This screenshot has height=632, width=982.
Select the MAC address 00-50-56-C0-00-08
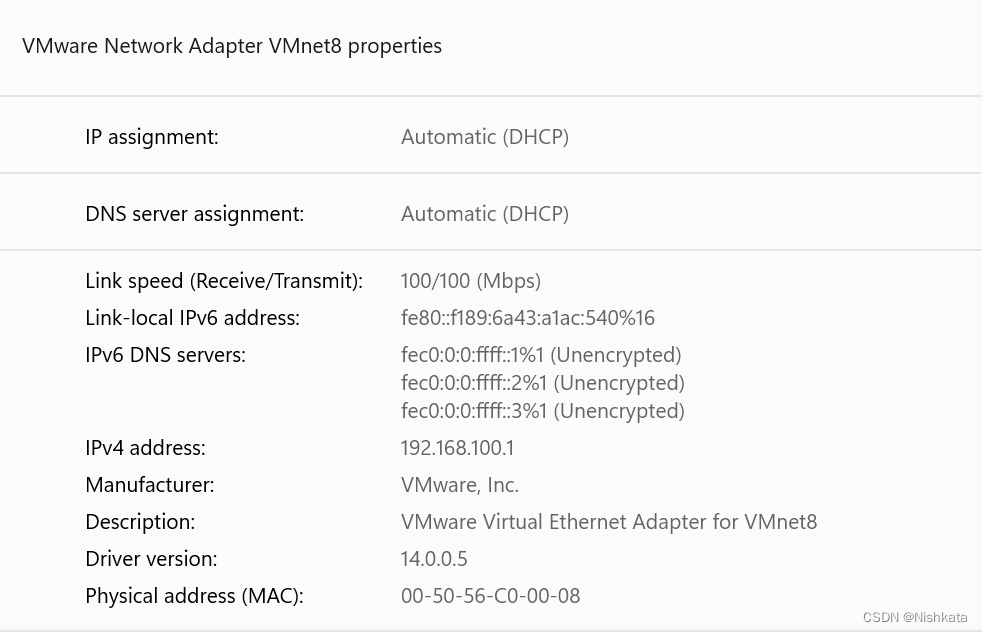490,595
